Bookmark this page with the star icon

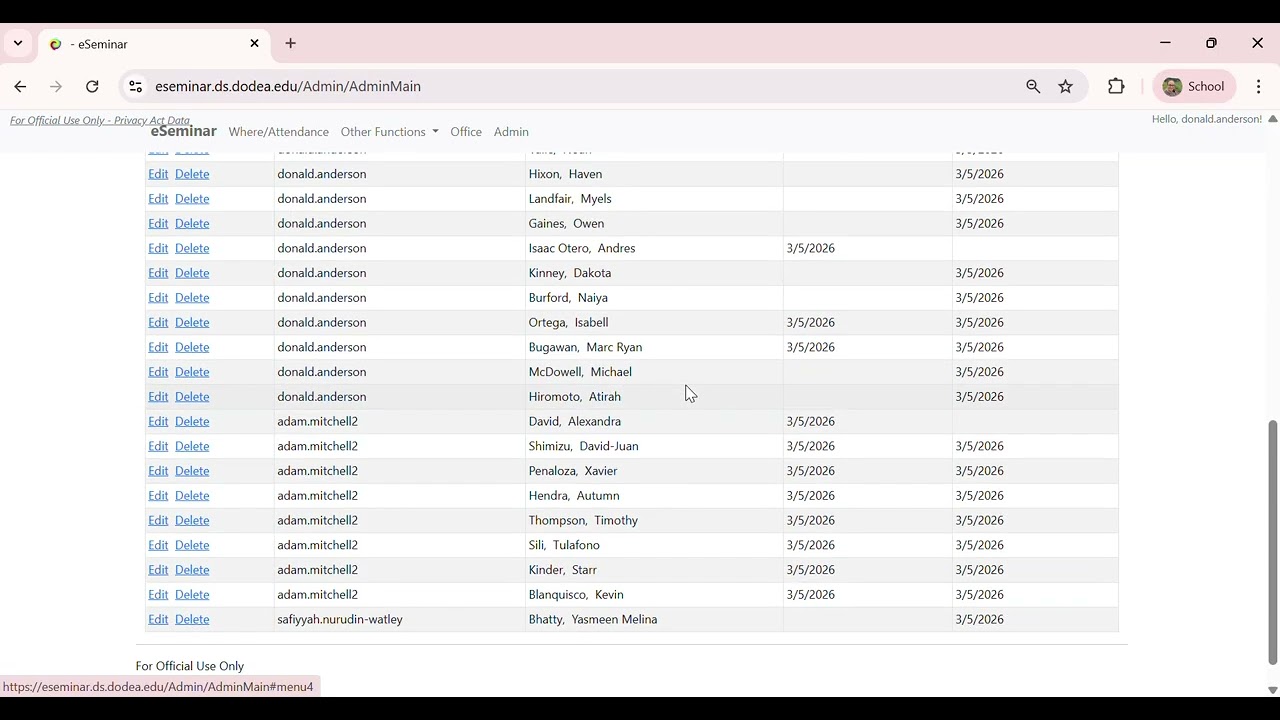pyautogui.click(x=1066, y=87)
